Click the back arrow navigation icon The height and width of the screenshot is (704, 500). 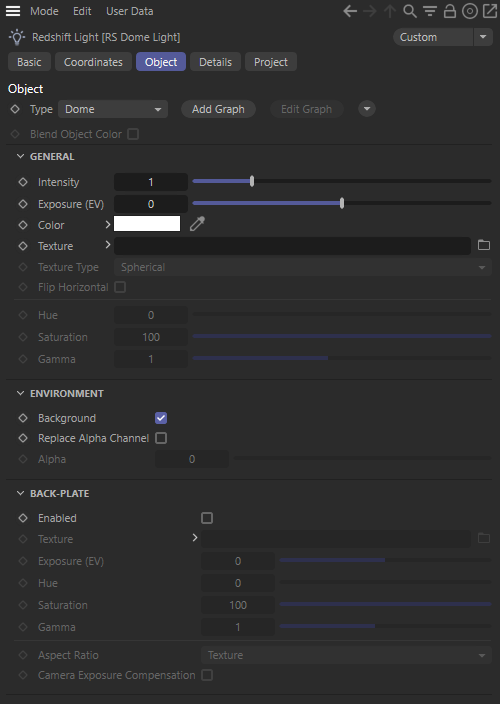point(350,11)
